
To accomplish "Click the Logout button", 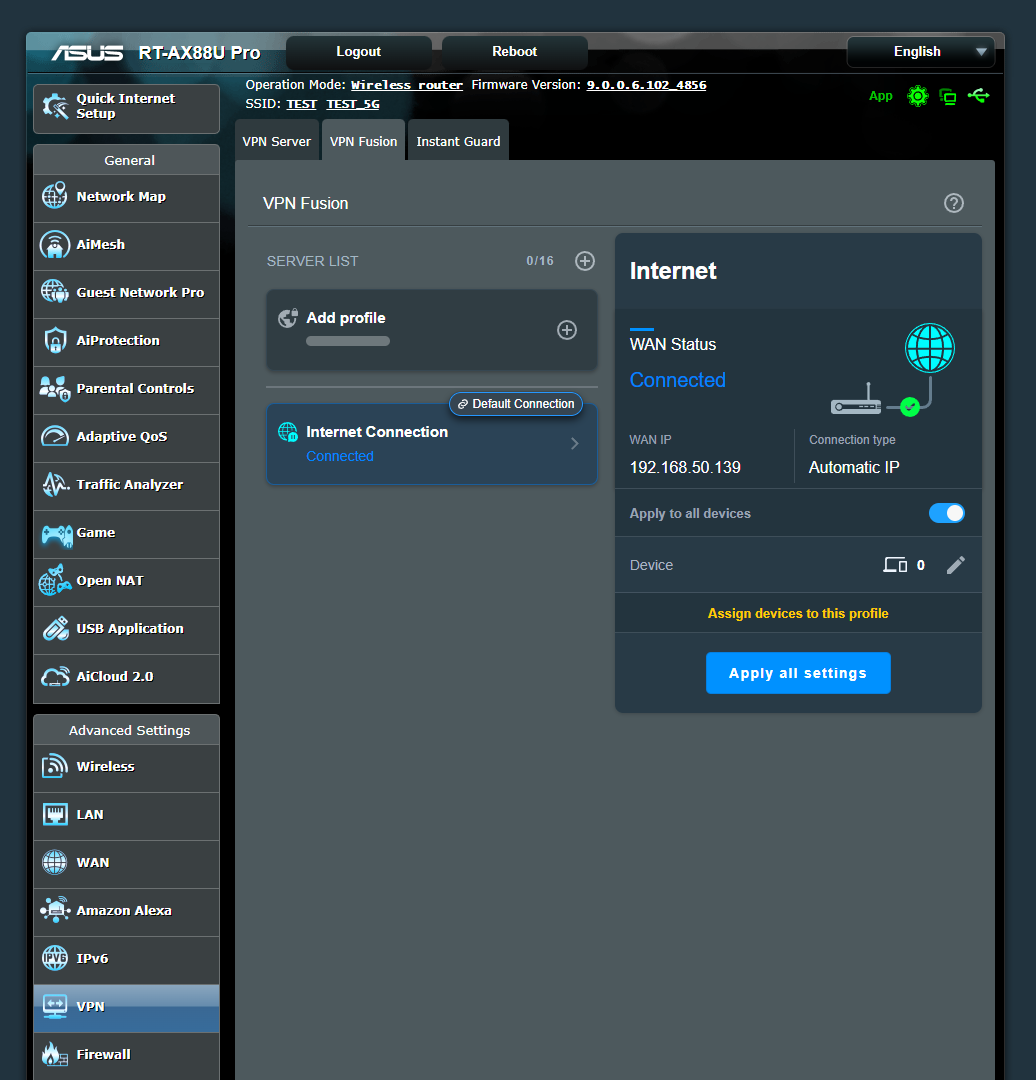I will click(359, 52).
